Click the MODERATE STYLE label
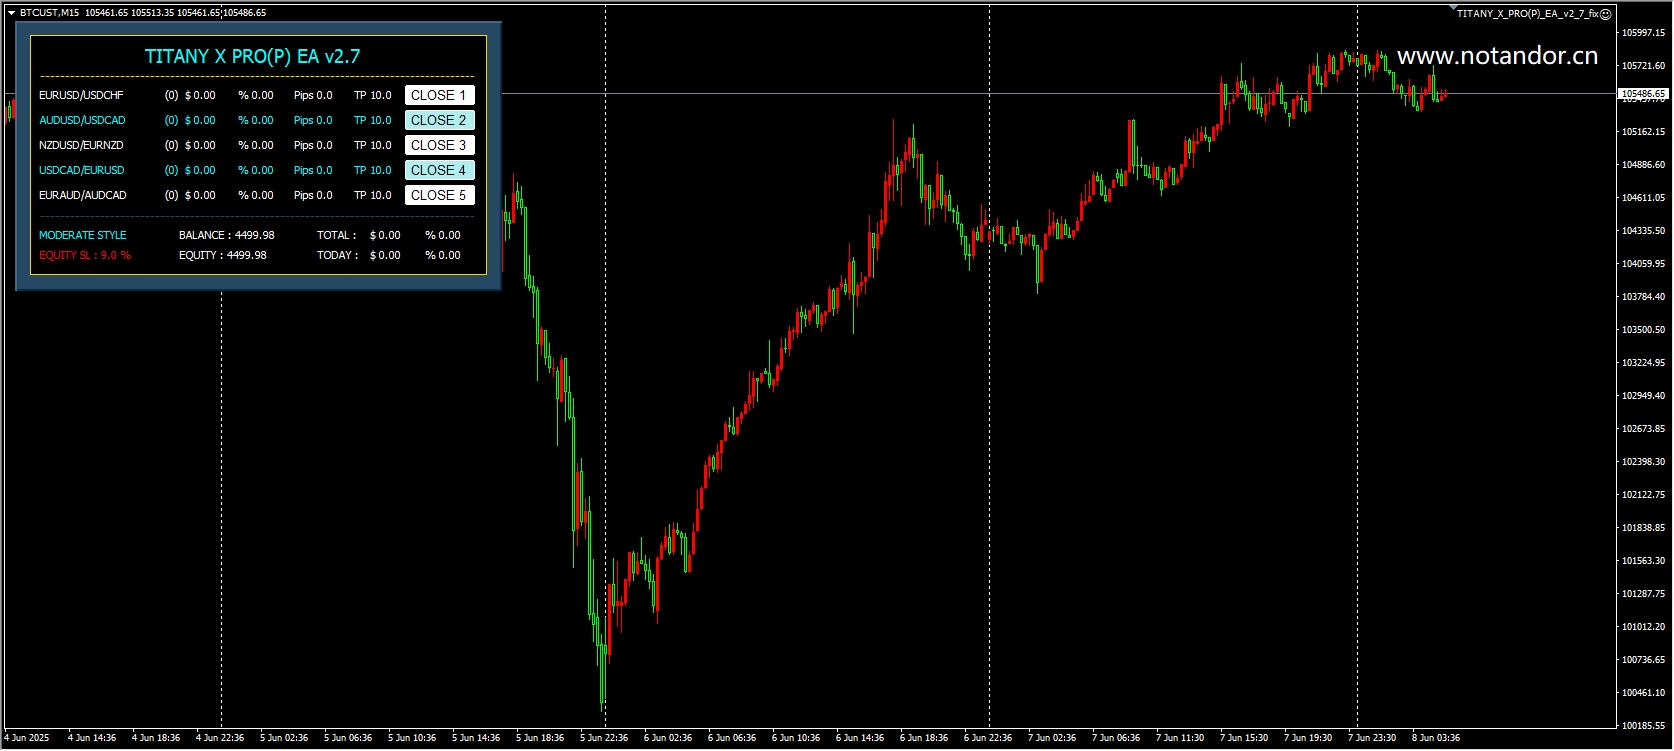Image resolution: width=1674 pixels, height=751 pixels. pyautogui.click(x=83, y=235)
